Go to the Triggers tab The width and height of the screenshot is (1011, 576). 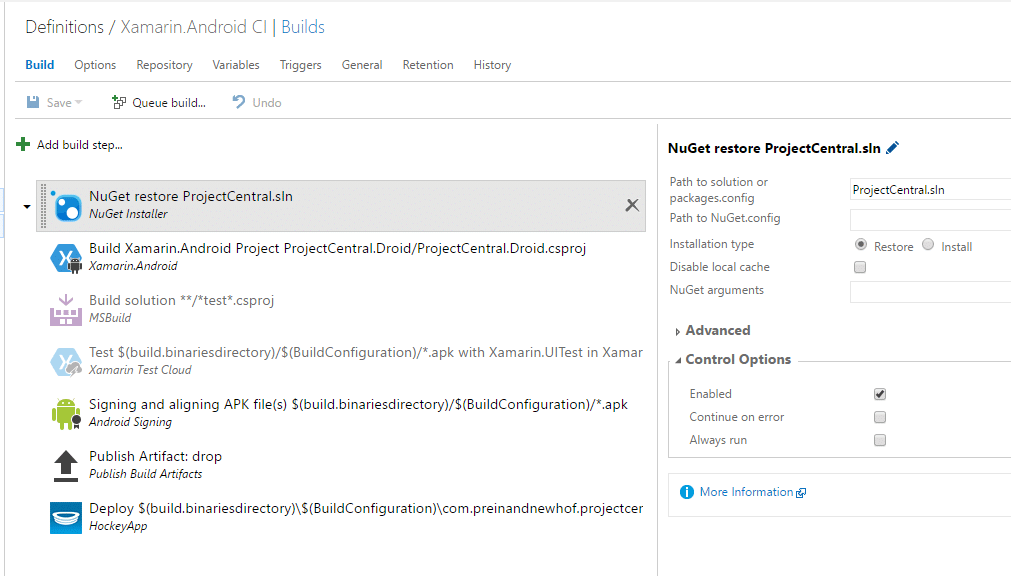coord(300,65)
